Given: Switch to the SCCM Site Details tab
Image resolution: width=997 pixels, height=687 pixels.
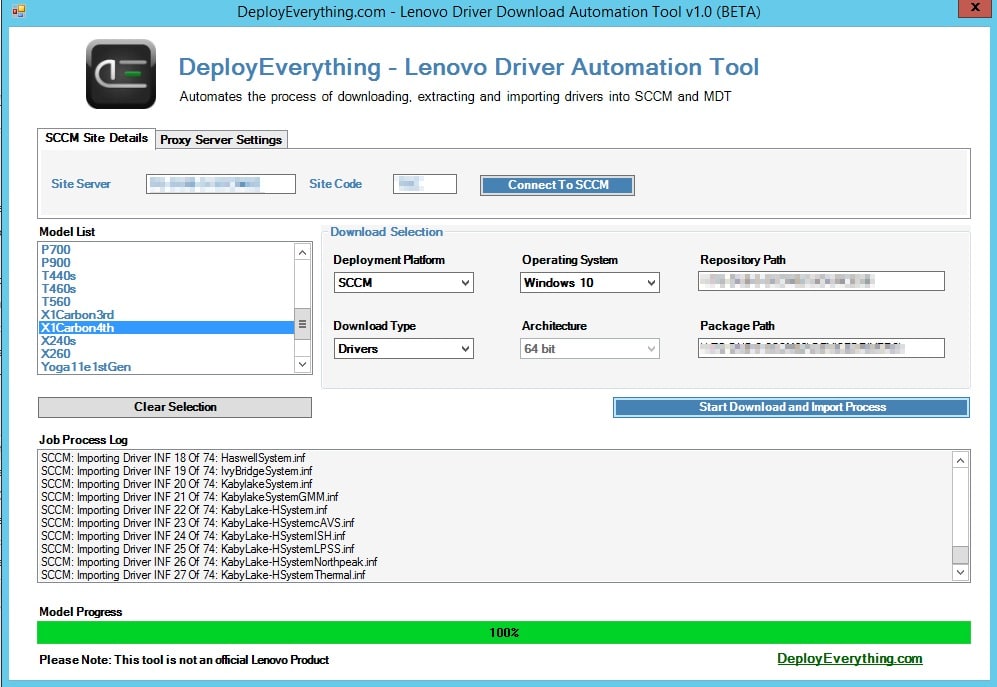Looking at the screenshot, I should [x=96, y=138].
